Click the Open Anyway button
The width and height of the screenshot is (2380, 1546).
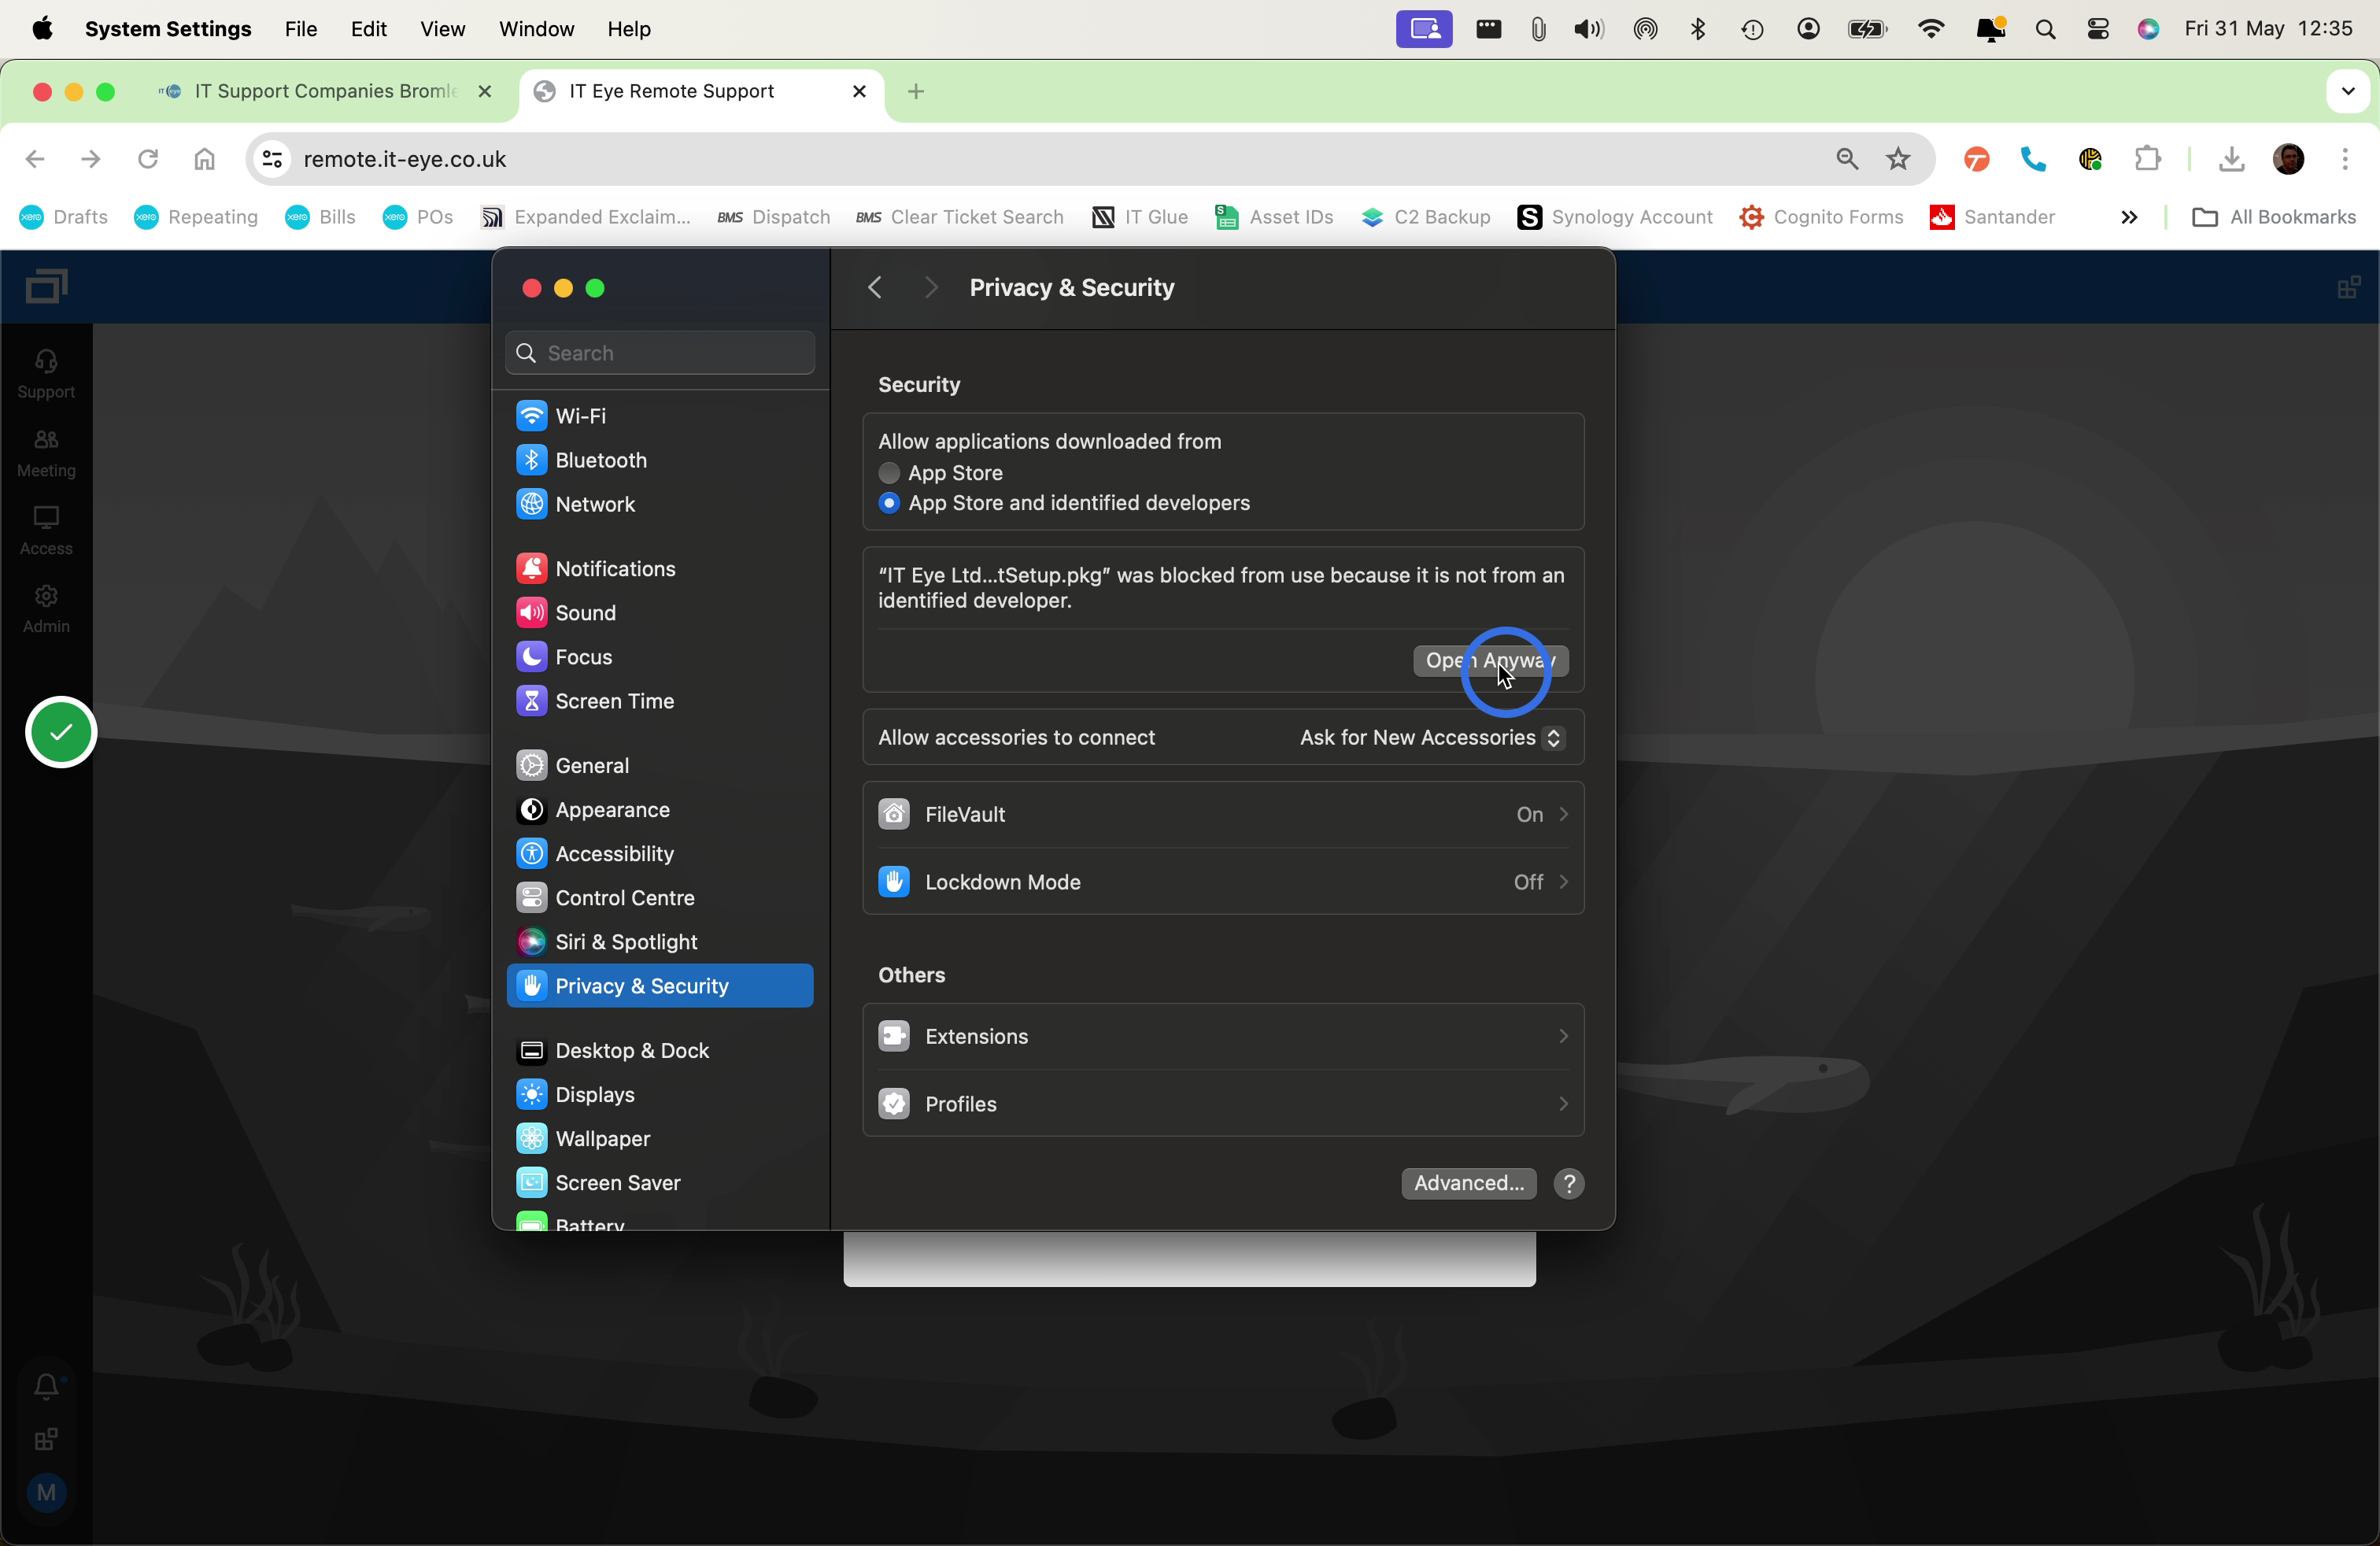tap(1490, 660)
